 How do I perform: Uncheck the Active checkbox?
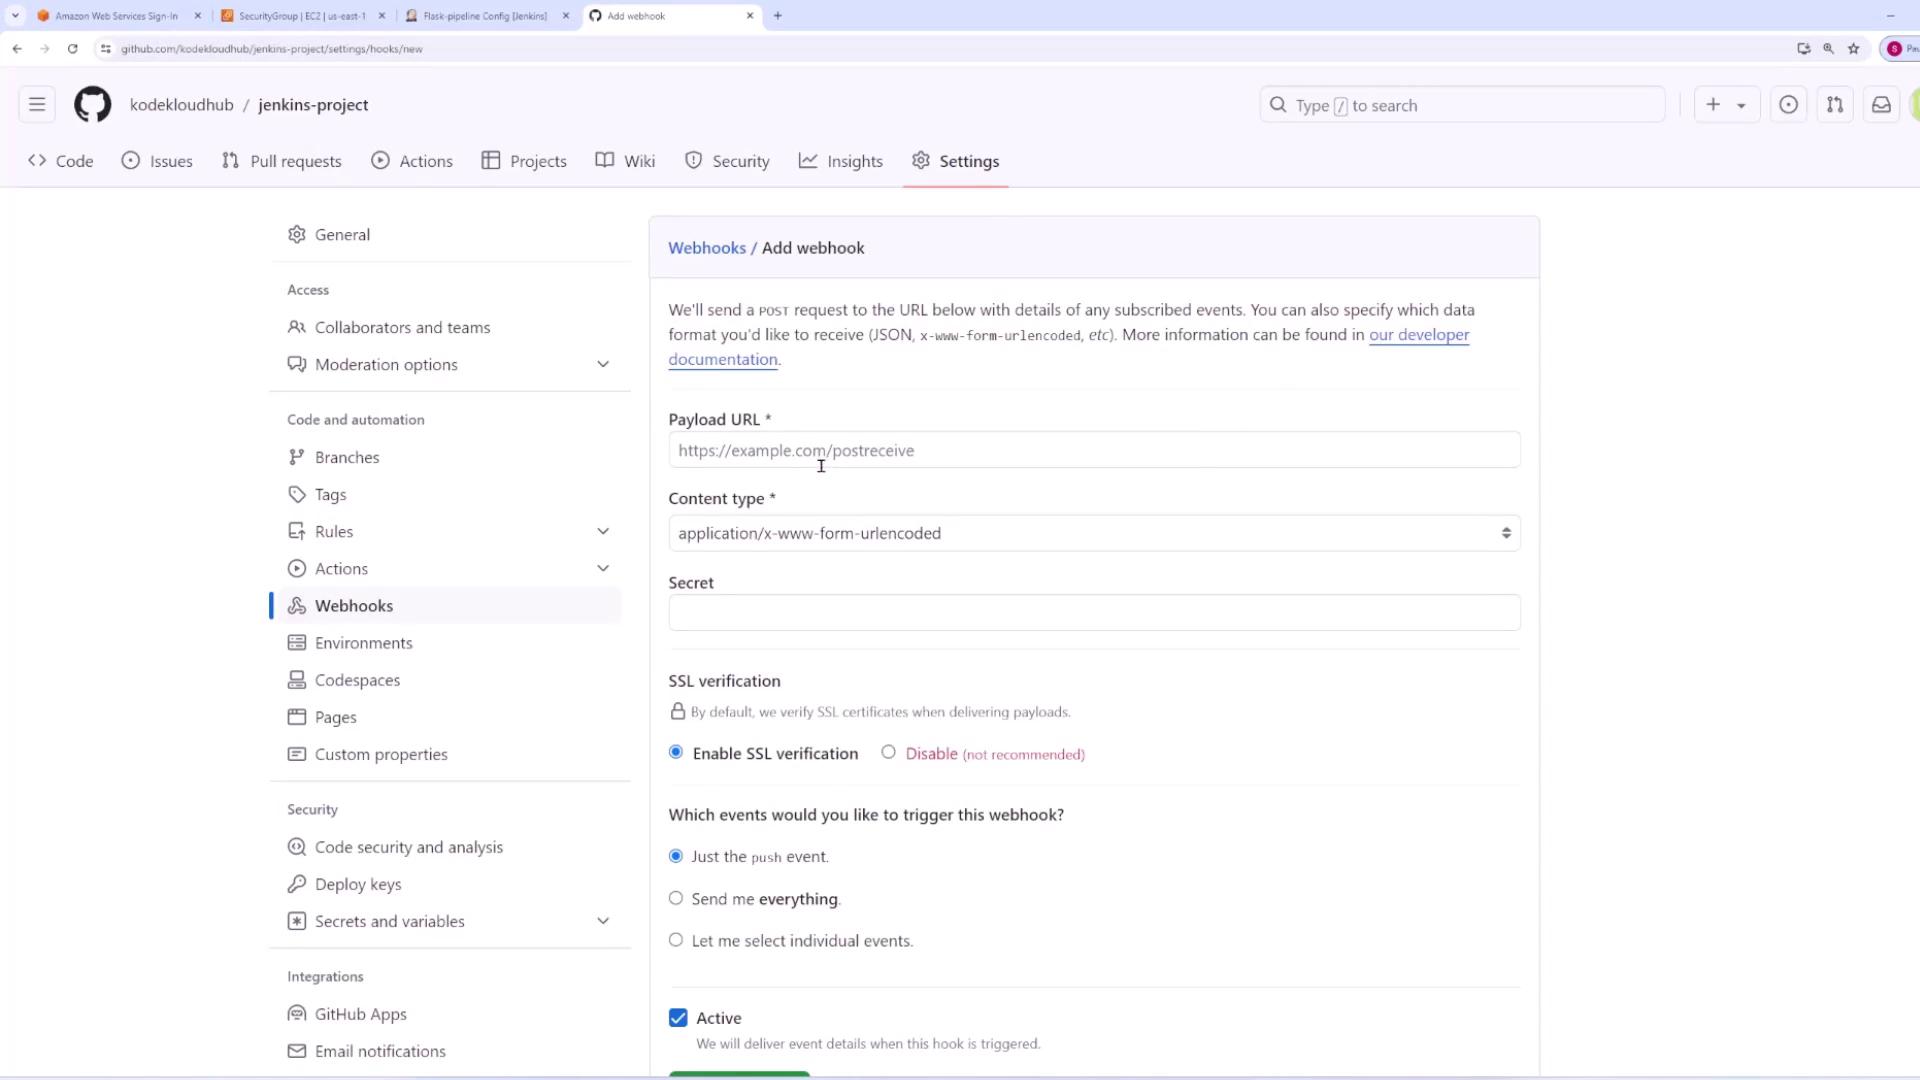click(x=678, y=1018)
